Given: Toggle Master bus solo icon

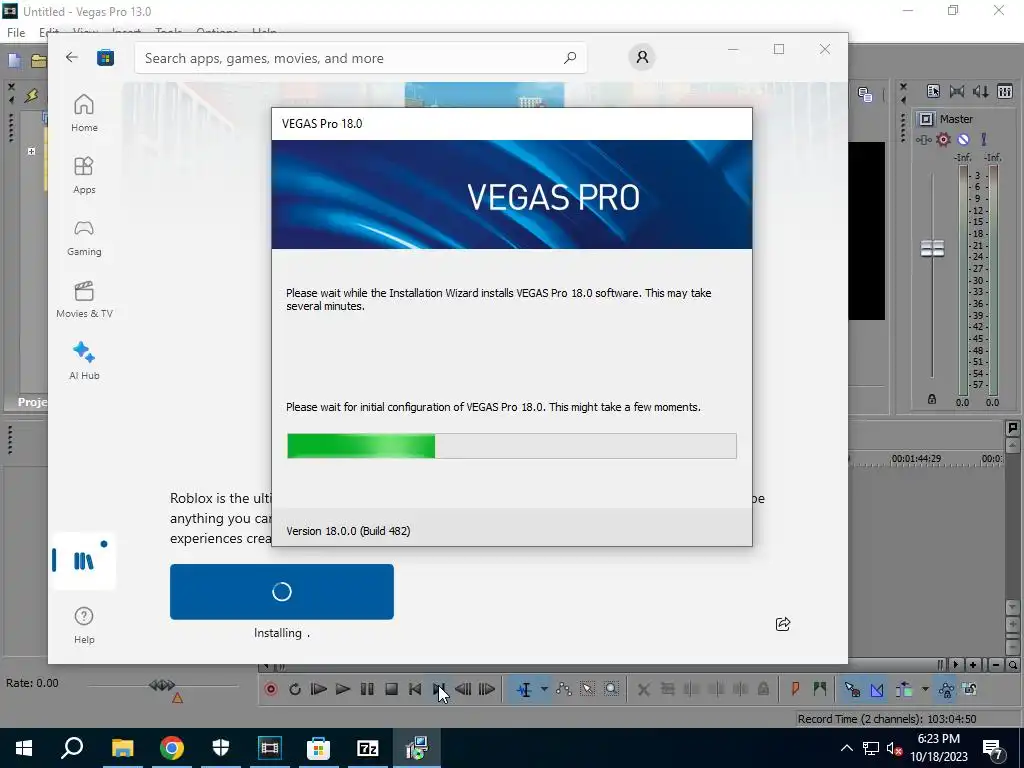Looking at the screenshot, I should [x=984, y=139].
